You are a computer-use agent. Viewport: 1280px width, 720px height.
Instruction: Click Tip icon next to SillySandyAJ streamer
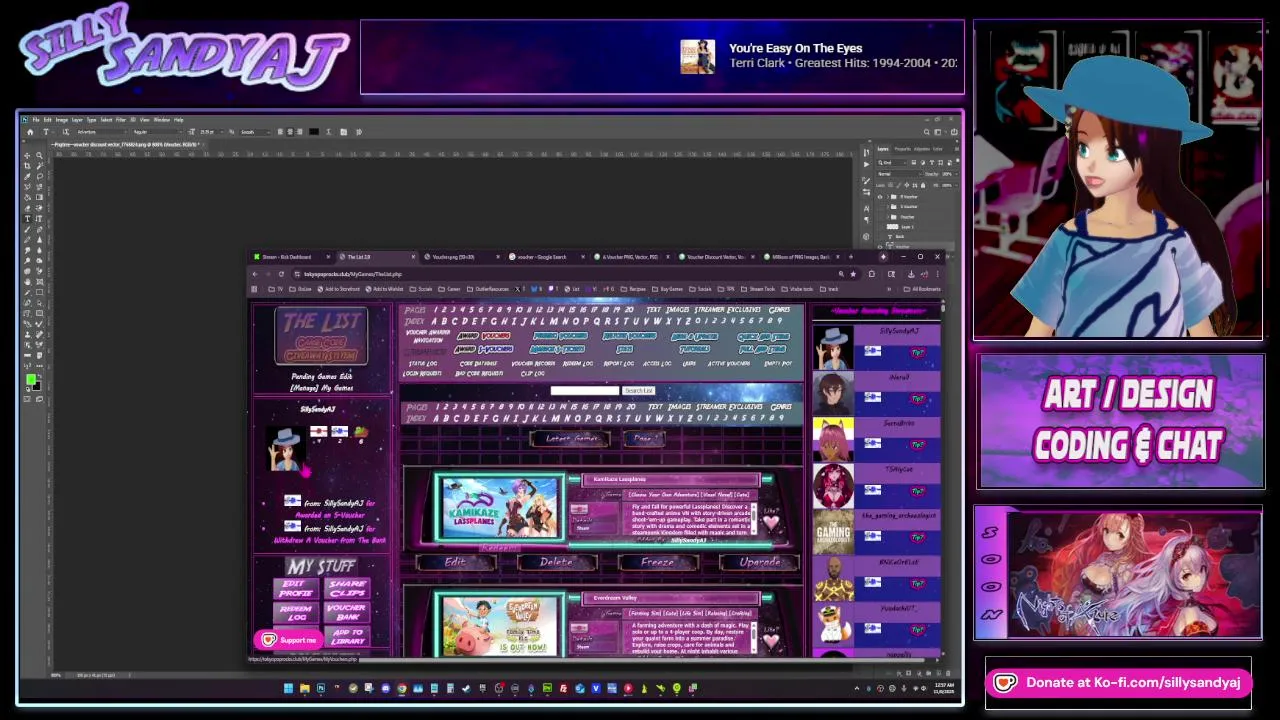tap(918, 352)
